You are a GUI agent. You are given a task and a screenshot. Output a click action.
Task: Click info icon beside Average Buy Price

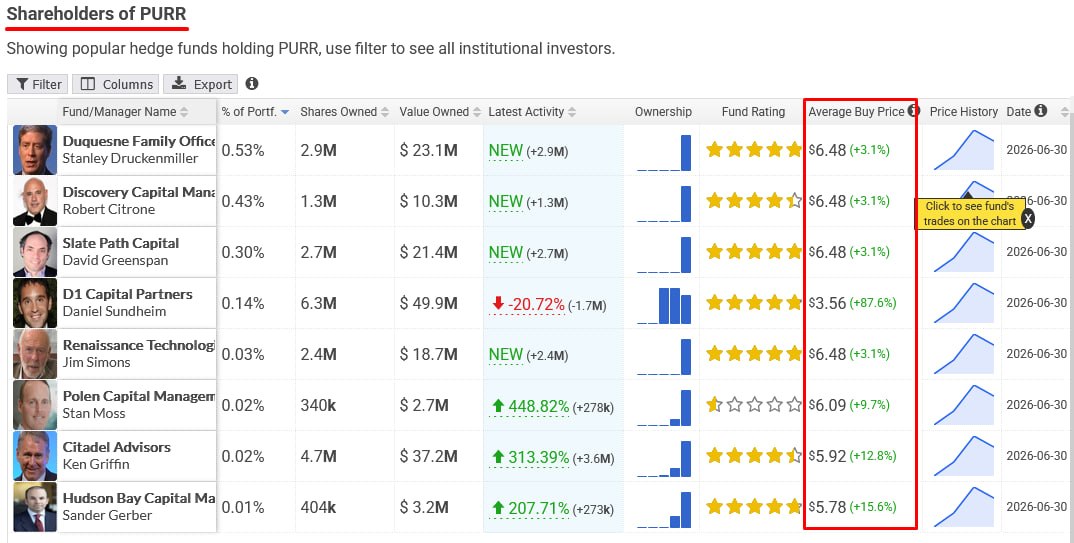click(x=913, y=110)
